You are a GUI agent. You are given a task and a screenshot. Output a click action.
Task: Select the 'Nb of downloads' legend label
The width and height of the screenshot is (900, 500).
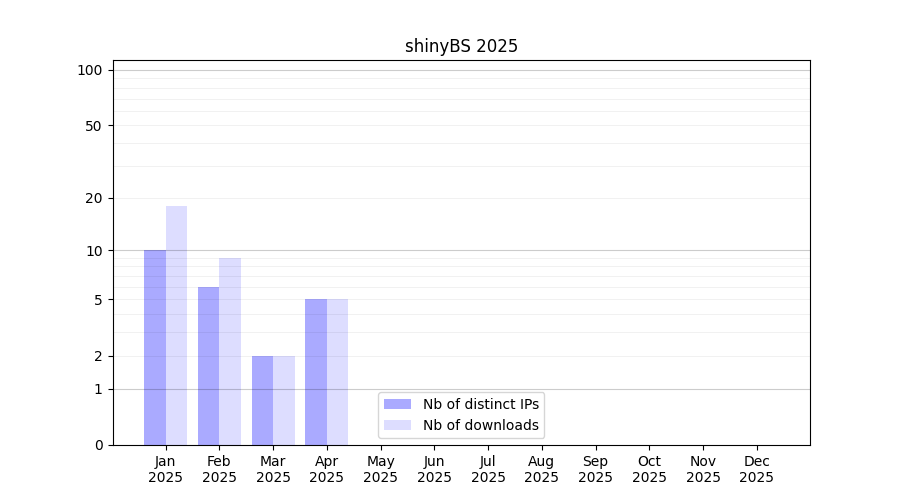click(x=481, y=425)
